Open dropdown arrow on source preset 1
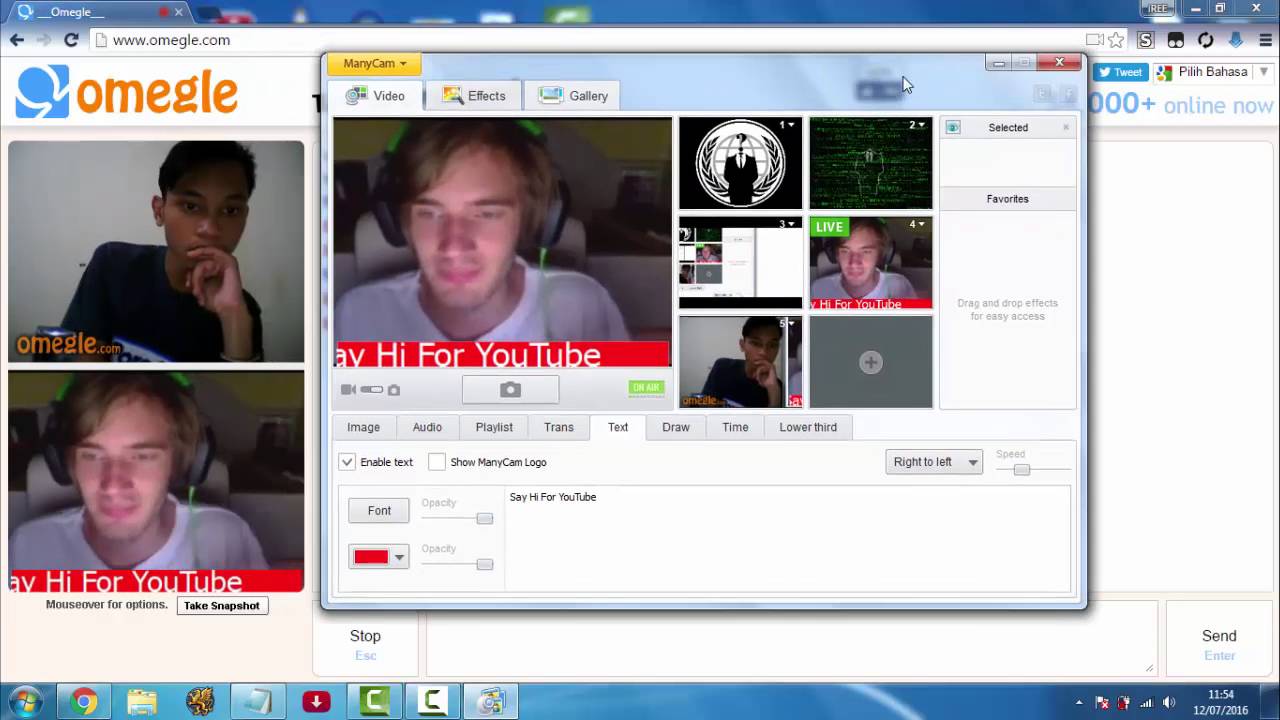 [791, 125]
